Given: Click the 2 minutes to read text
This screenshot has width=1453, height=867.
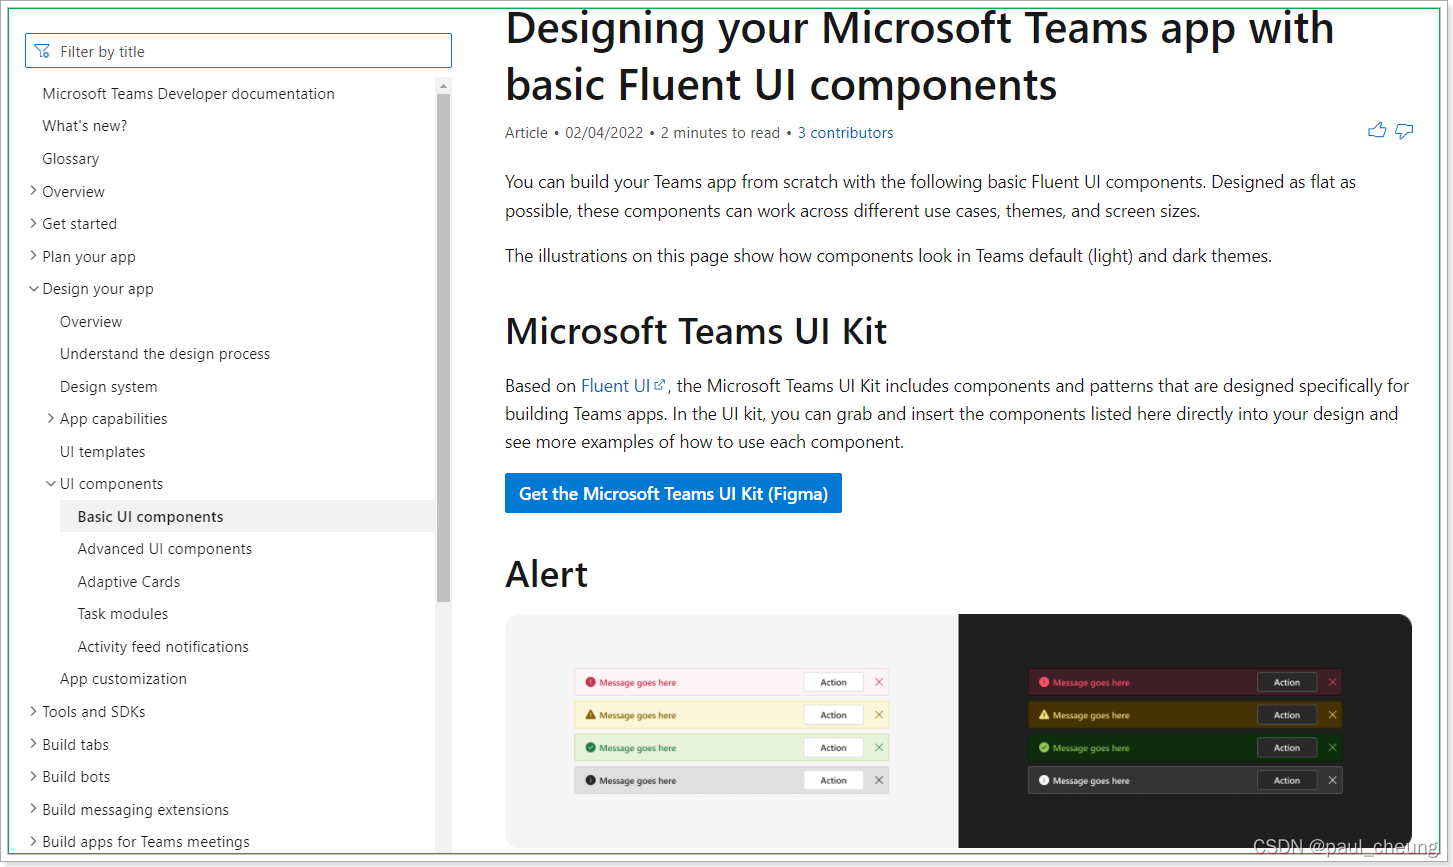Looking at the screenshot, I should [x=720, y=132].
